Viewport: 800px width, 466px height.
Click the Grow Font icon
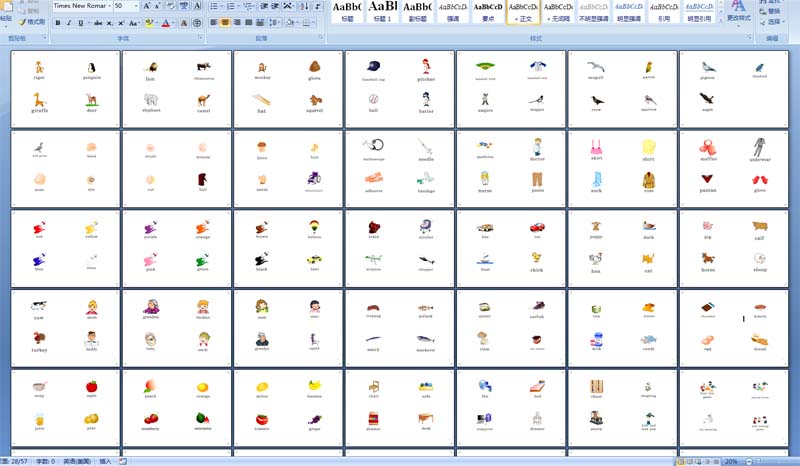coord(146,6)
